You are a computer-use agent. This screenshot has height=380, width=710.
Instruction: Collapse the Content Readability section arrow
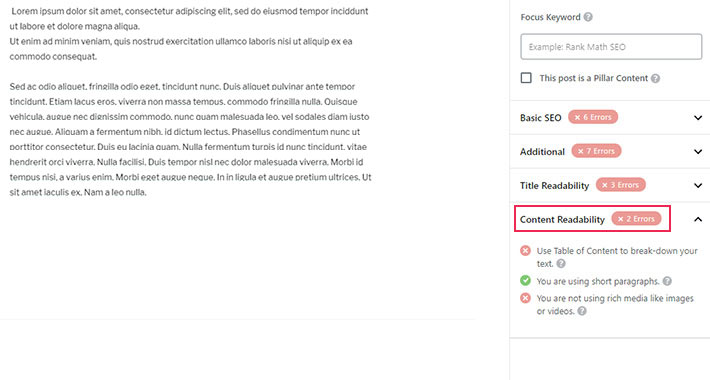(x=698, y=220)
